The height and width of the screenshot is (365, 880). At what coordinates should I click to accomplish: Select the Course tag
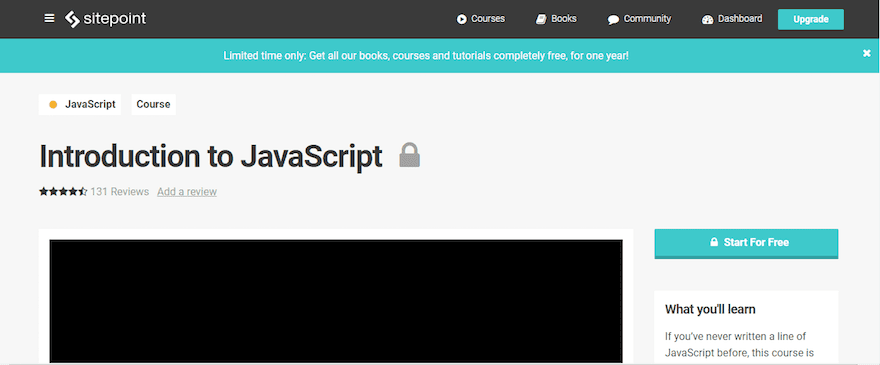tap(153, 104)
